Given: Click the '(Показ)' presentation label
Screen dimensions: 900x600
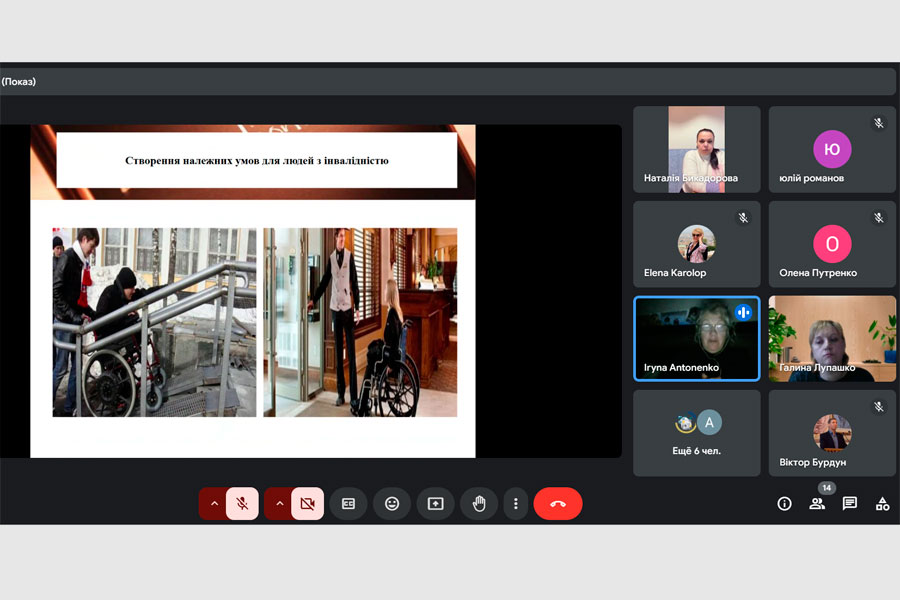Looking at the screenshot, I should tap(18, 82).
